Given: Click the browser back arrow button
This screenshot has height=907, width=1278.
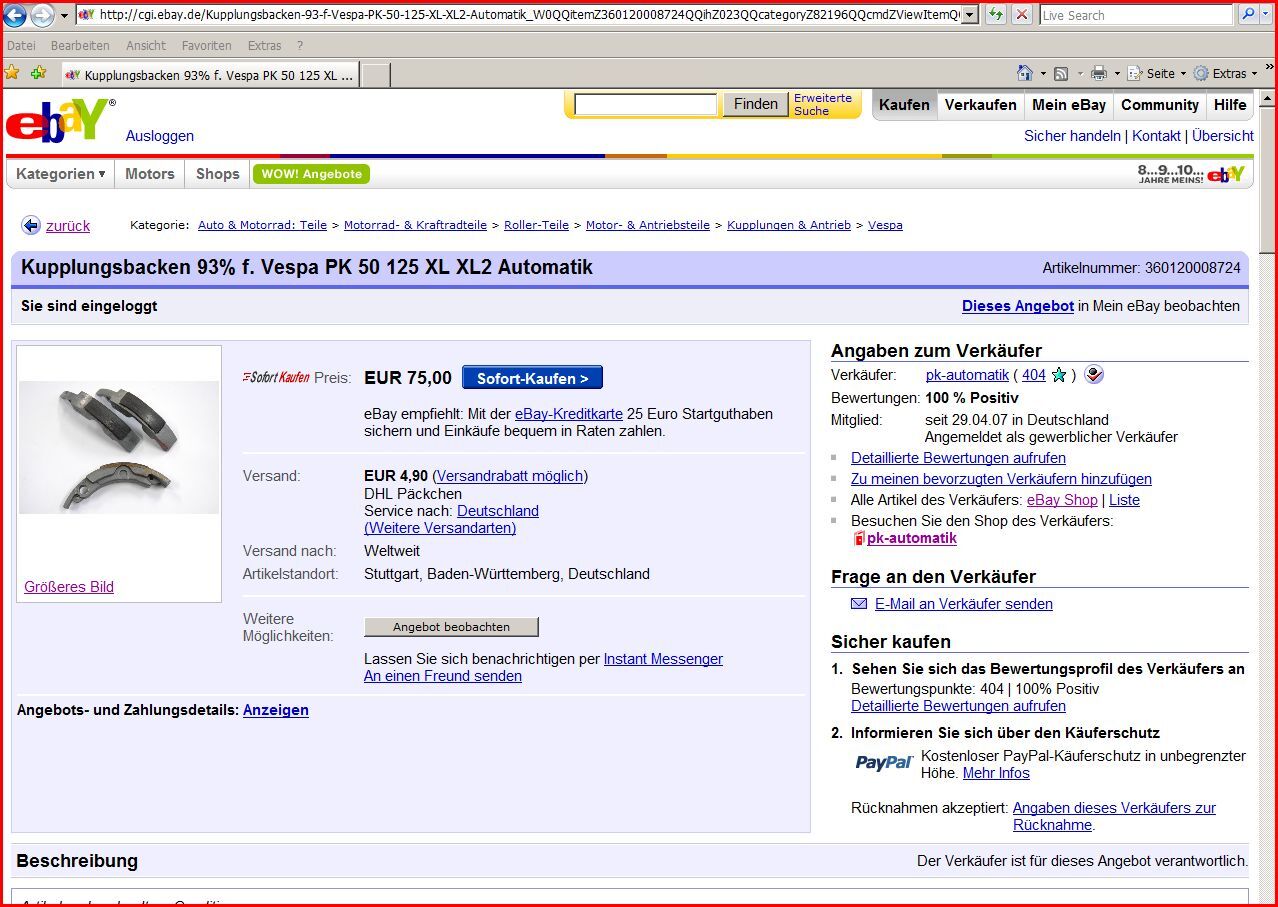Looking at the screenshot, I should pyautogui.click(x=15, y=15).
